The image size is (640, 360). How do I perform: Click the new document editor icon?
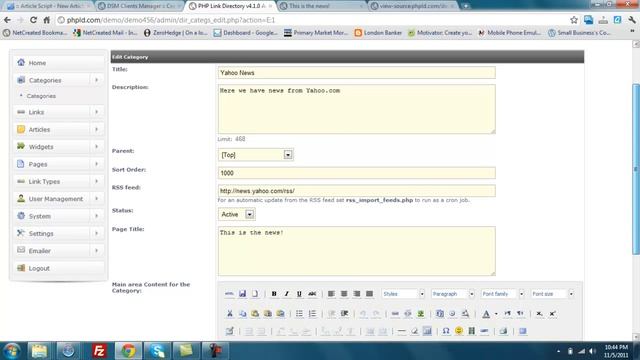point(255,294)
